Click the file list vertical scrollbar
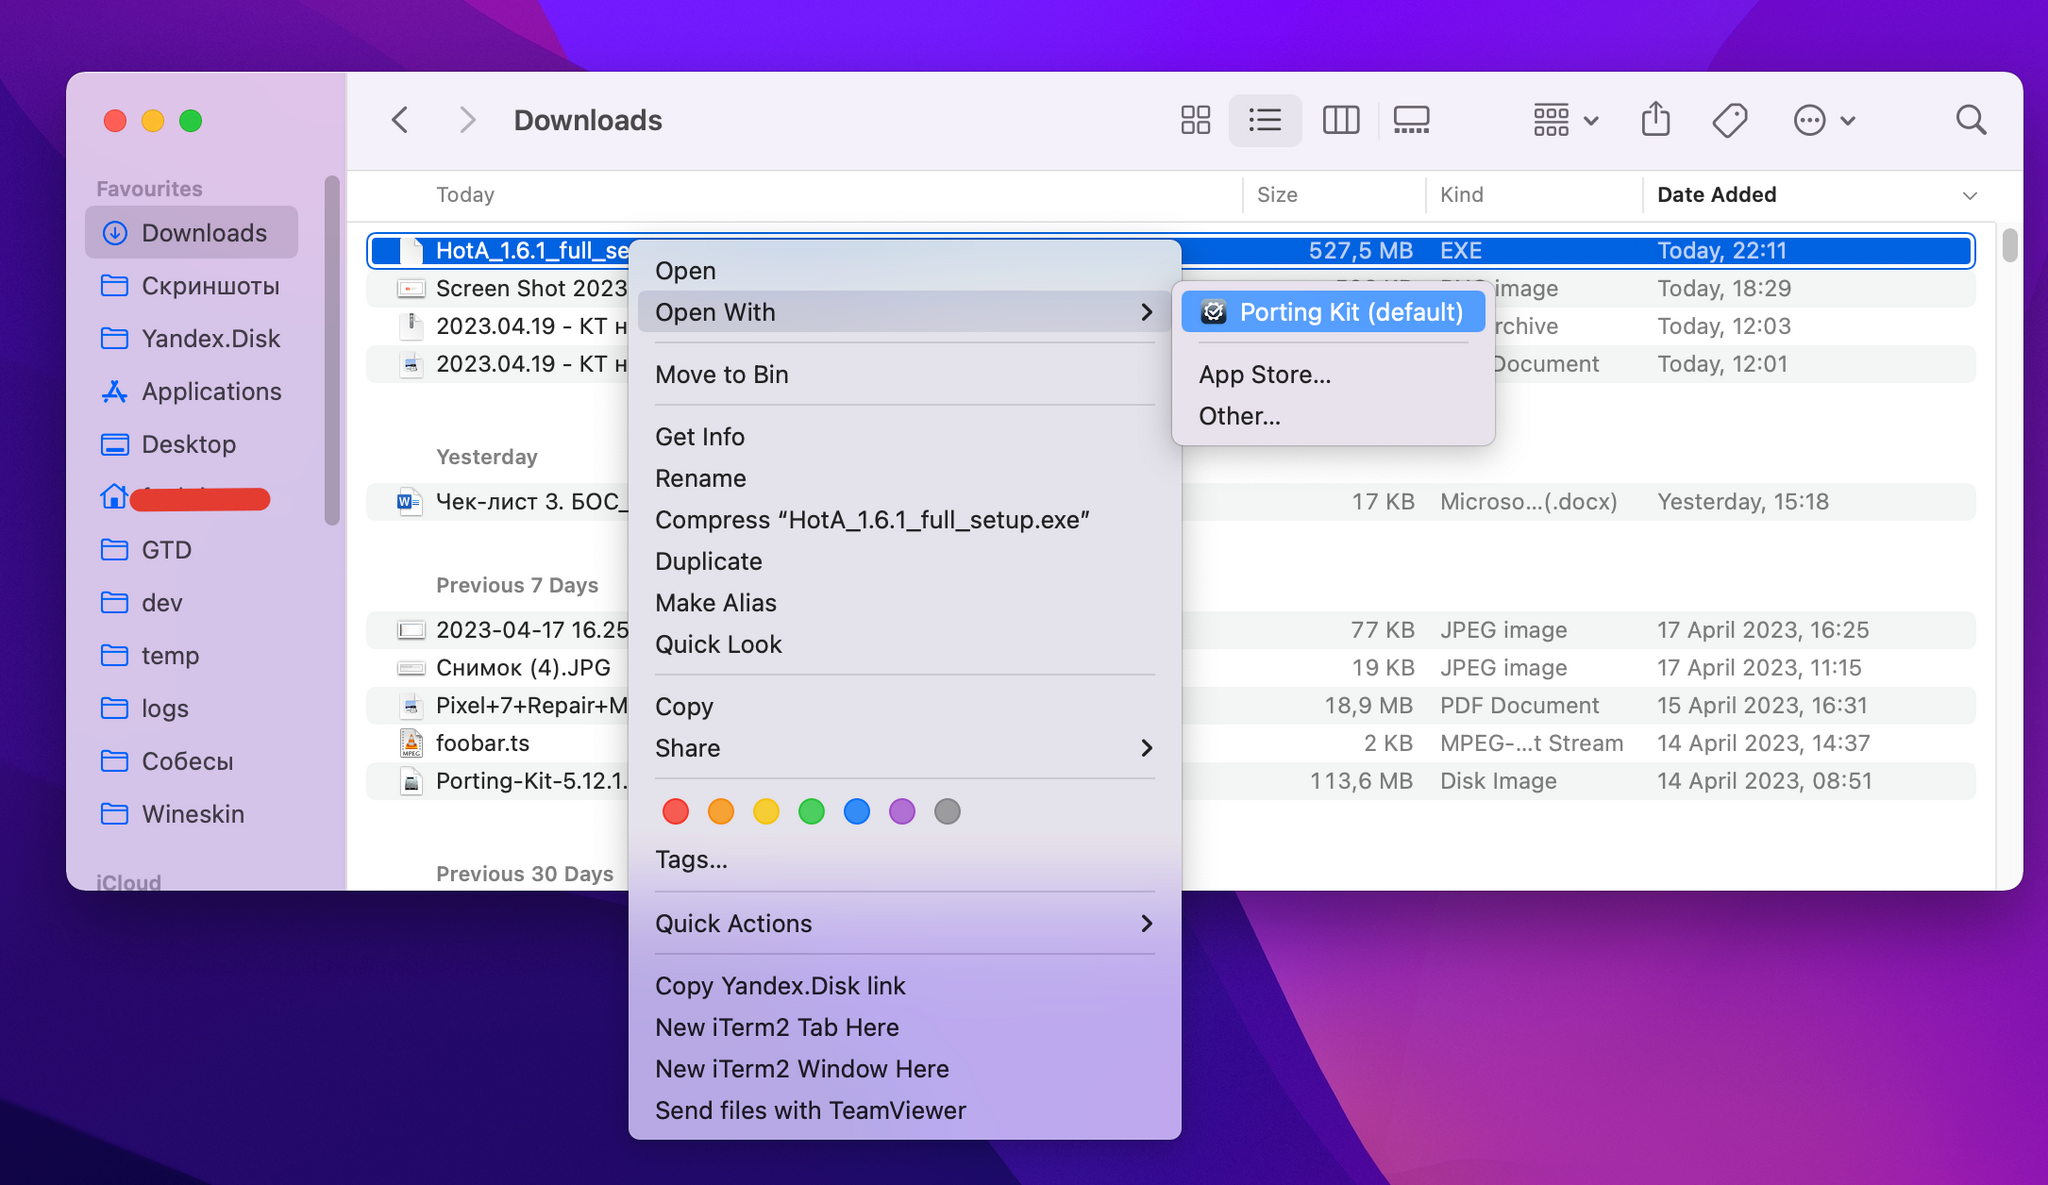This screenshot has height=1185, width=2048. pyautogui.click(x=2009, y=245)
